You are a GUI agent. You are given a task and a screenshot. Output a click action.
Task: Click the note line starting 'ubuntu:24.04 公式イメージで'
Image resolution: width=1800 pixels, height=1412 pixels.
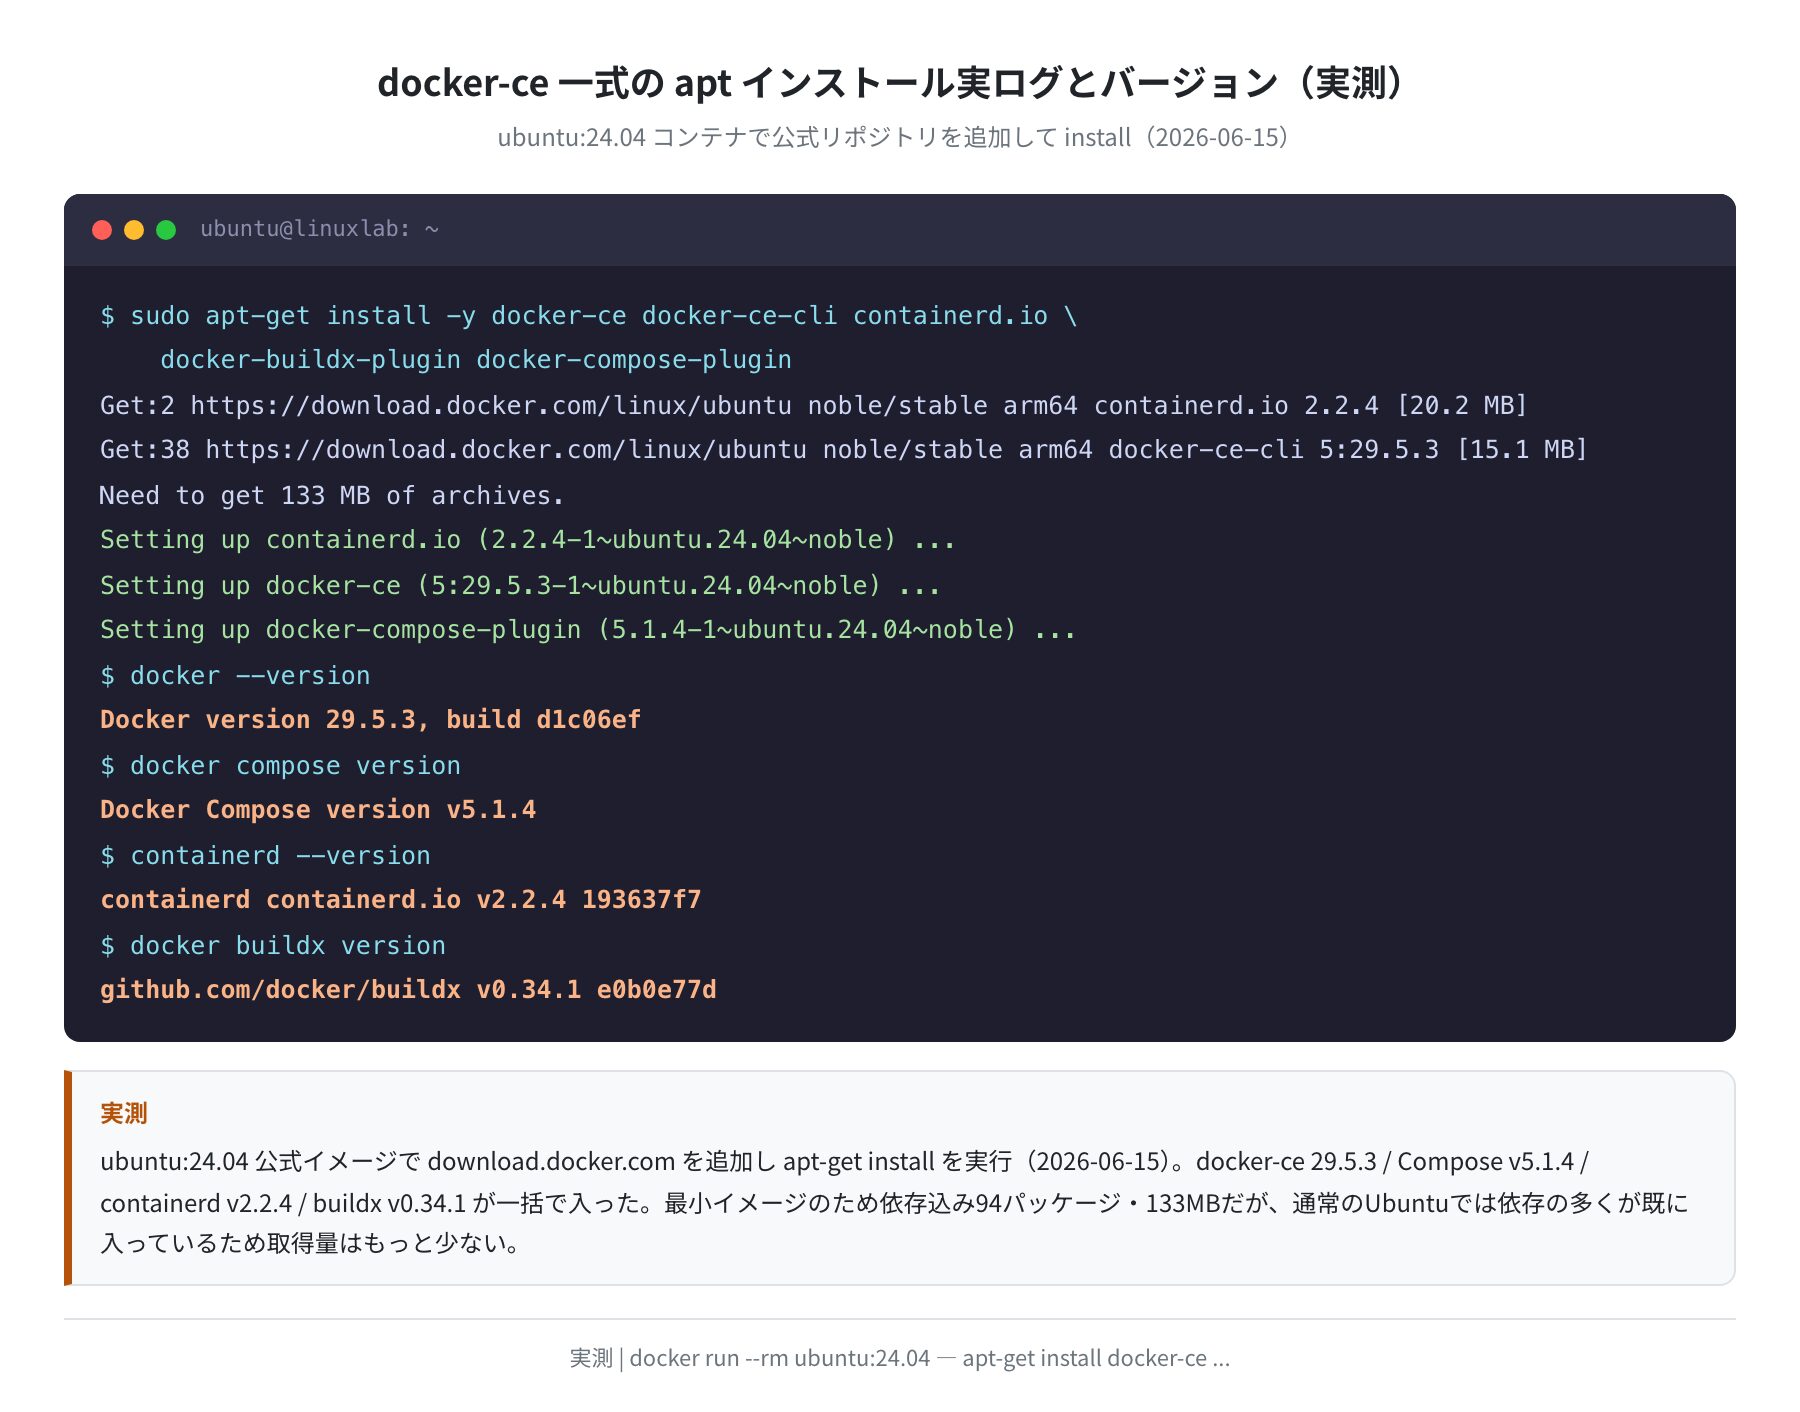pos(844,1161)
